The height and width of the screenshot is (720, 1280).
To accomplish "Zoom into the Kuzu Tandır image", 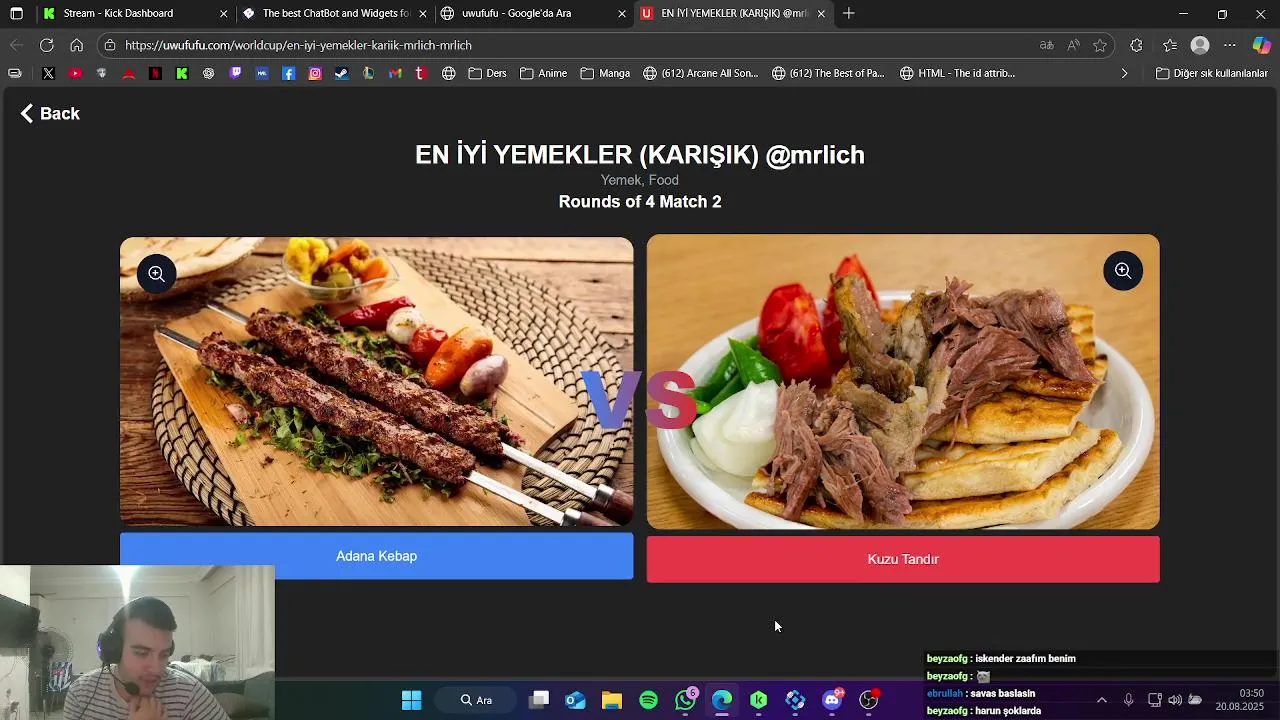I will click(1123, 271).
